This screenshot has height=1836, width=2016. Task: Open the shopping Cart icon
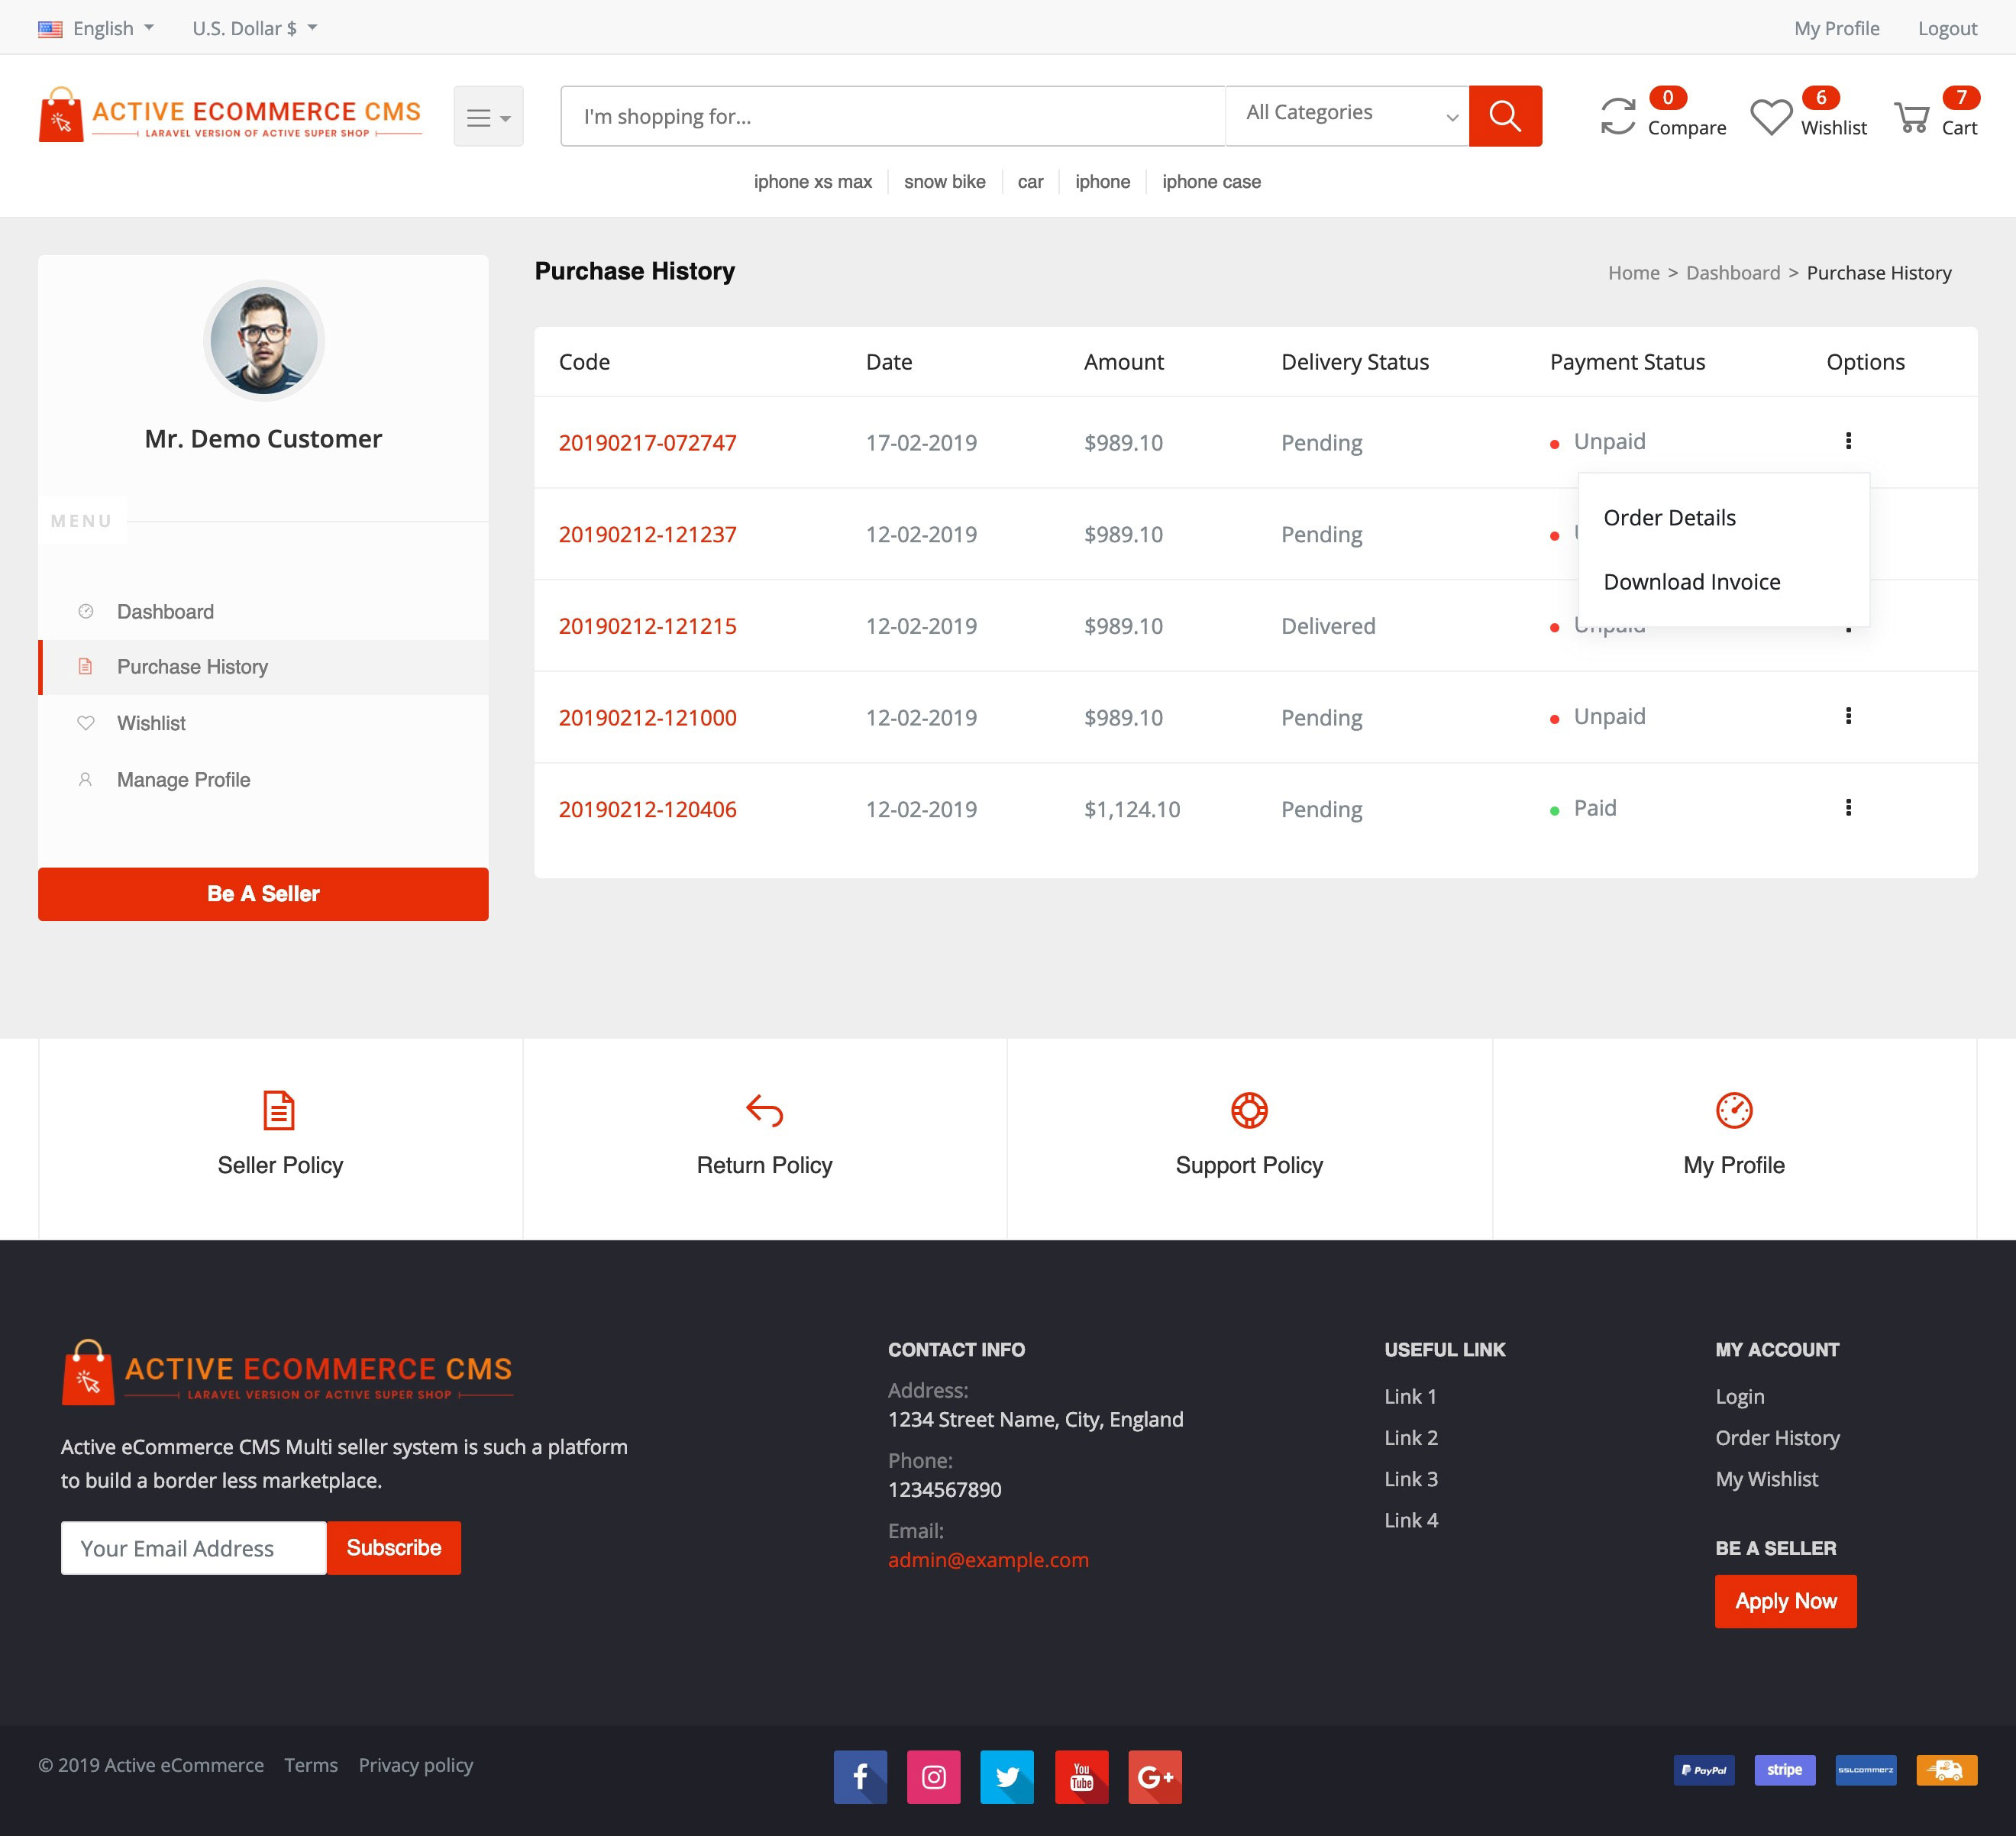[x=1911, y=118]
